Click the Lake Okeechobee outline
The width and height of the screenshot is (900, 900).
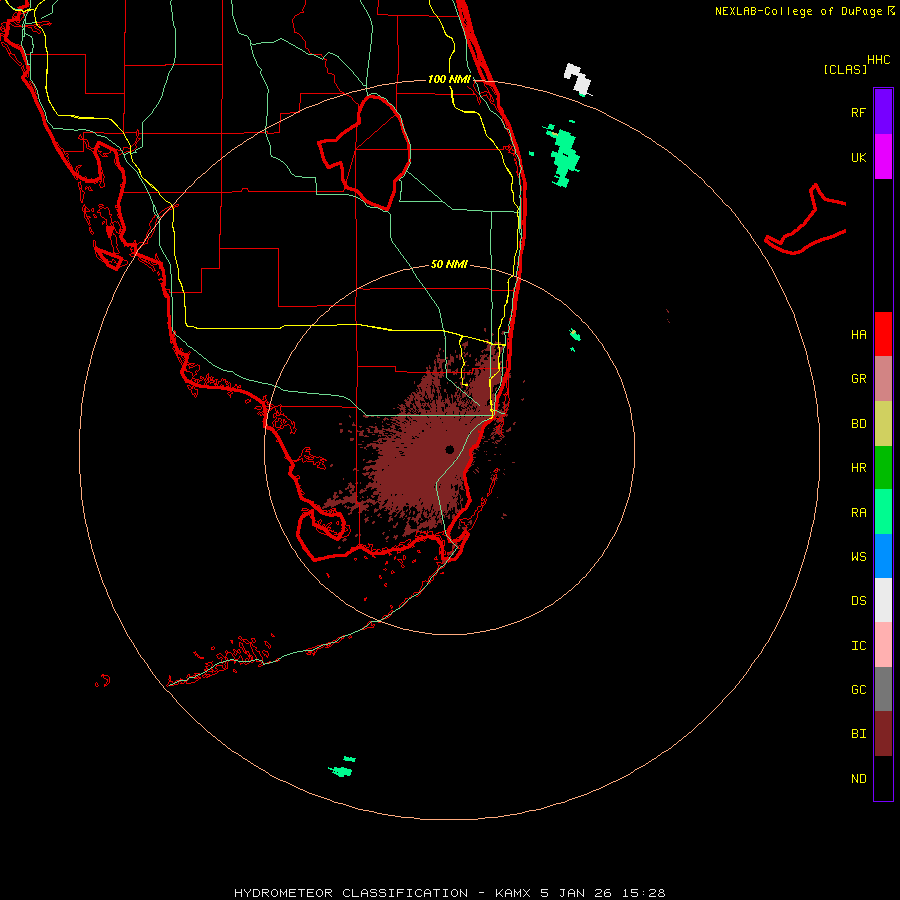pyautogui.click(x=364, y=153)
